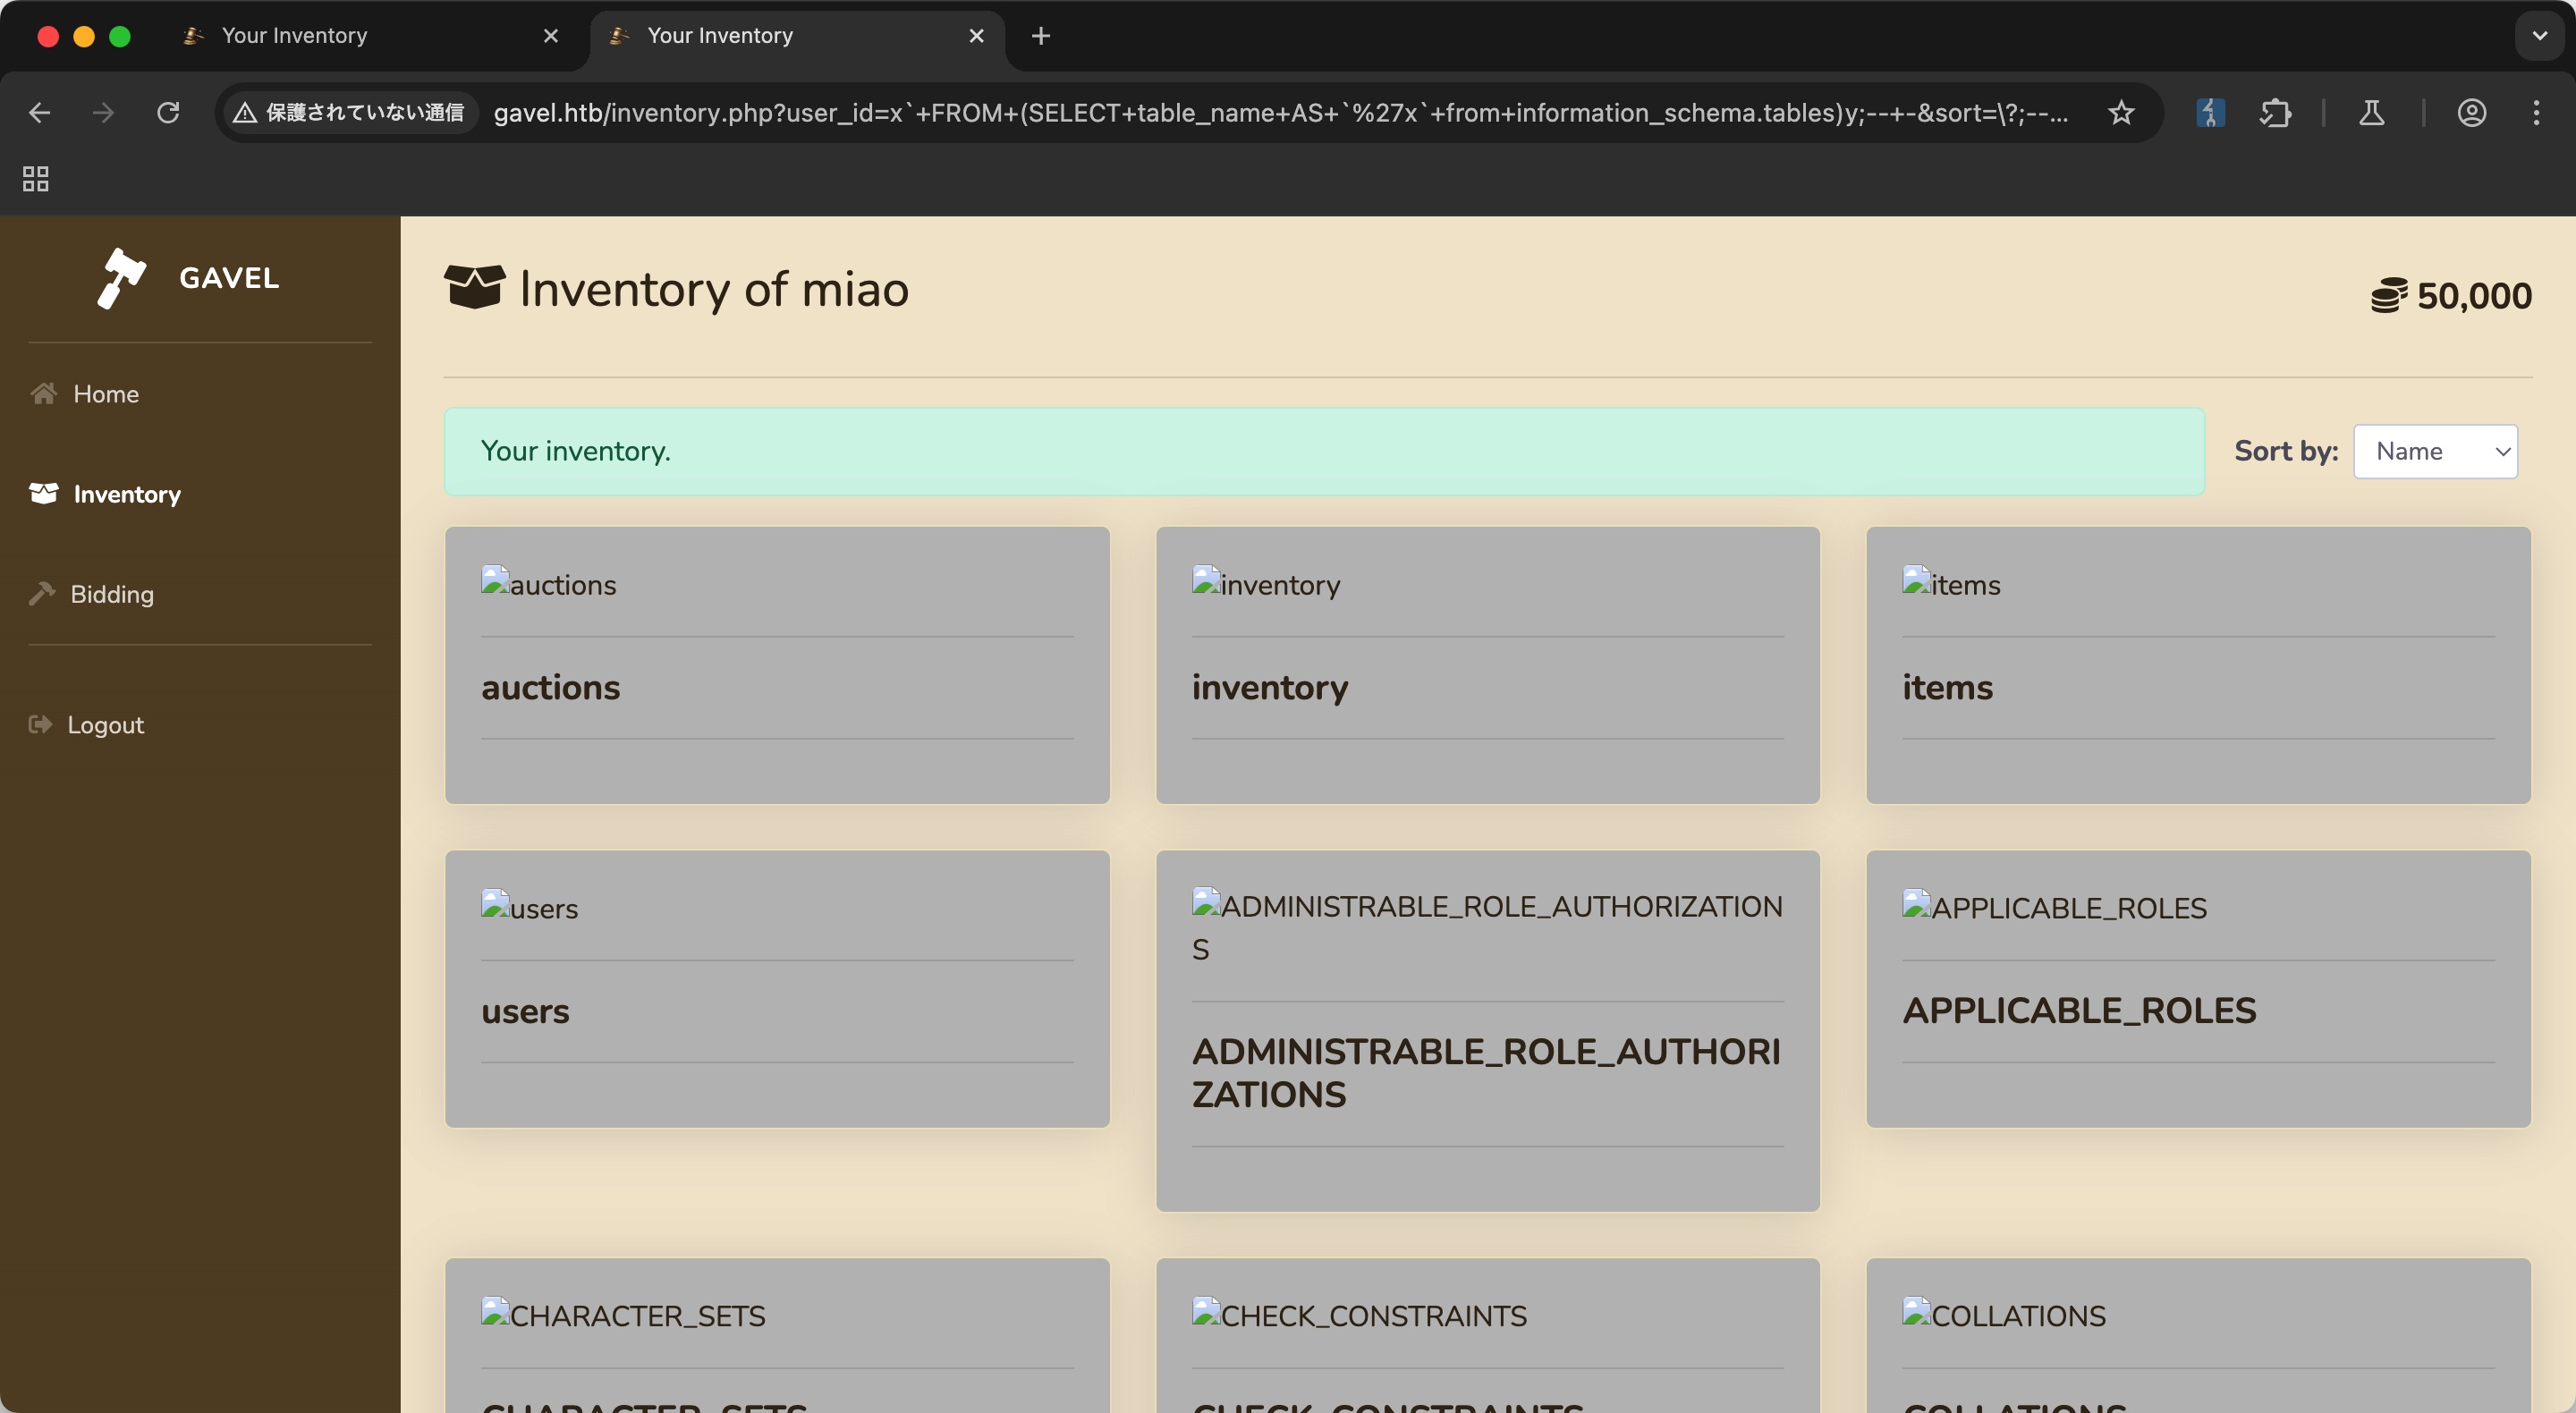Reload the current page
Viewport: 2576px width, 1413px height.
[168, 113]
